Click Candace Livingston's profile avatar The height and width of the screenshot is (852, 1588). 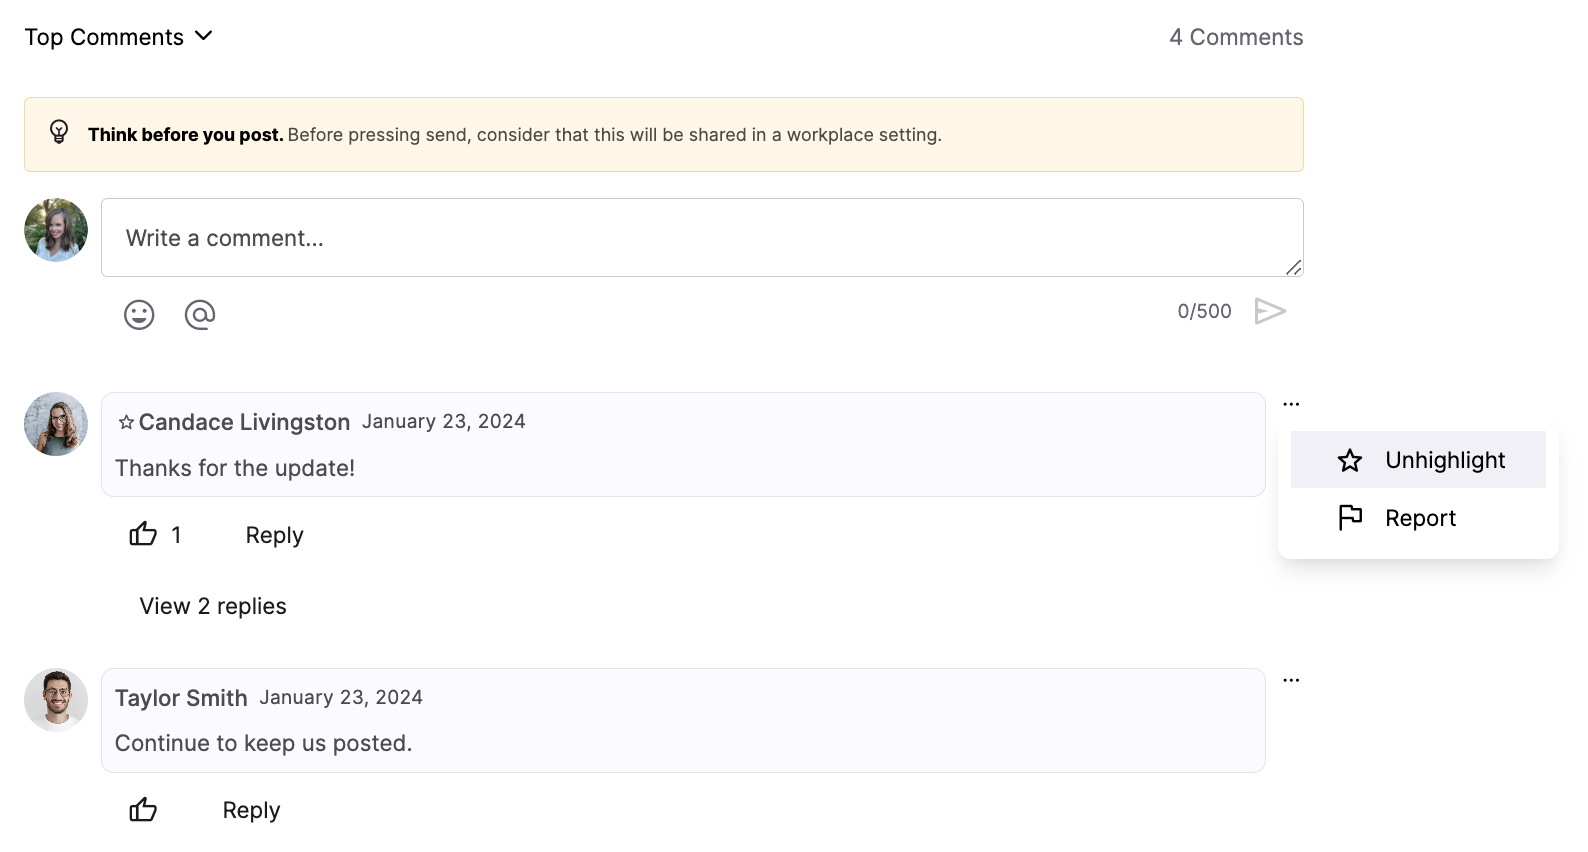click(56, 424)
